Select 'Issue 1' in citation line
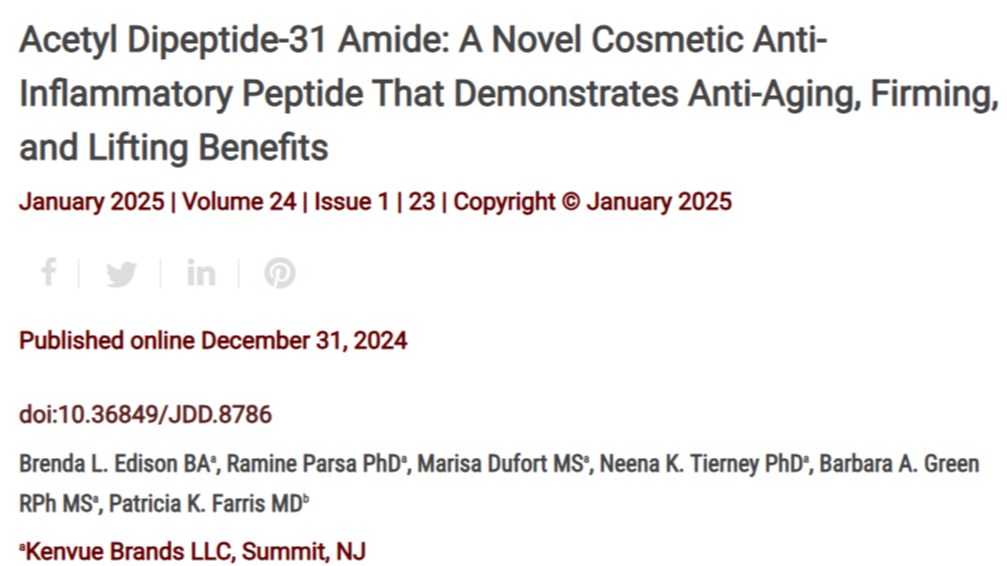Viewport: 1007px width, 566px height. click(351, 202)
